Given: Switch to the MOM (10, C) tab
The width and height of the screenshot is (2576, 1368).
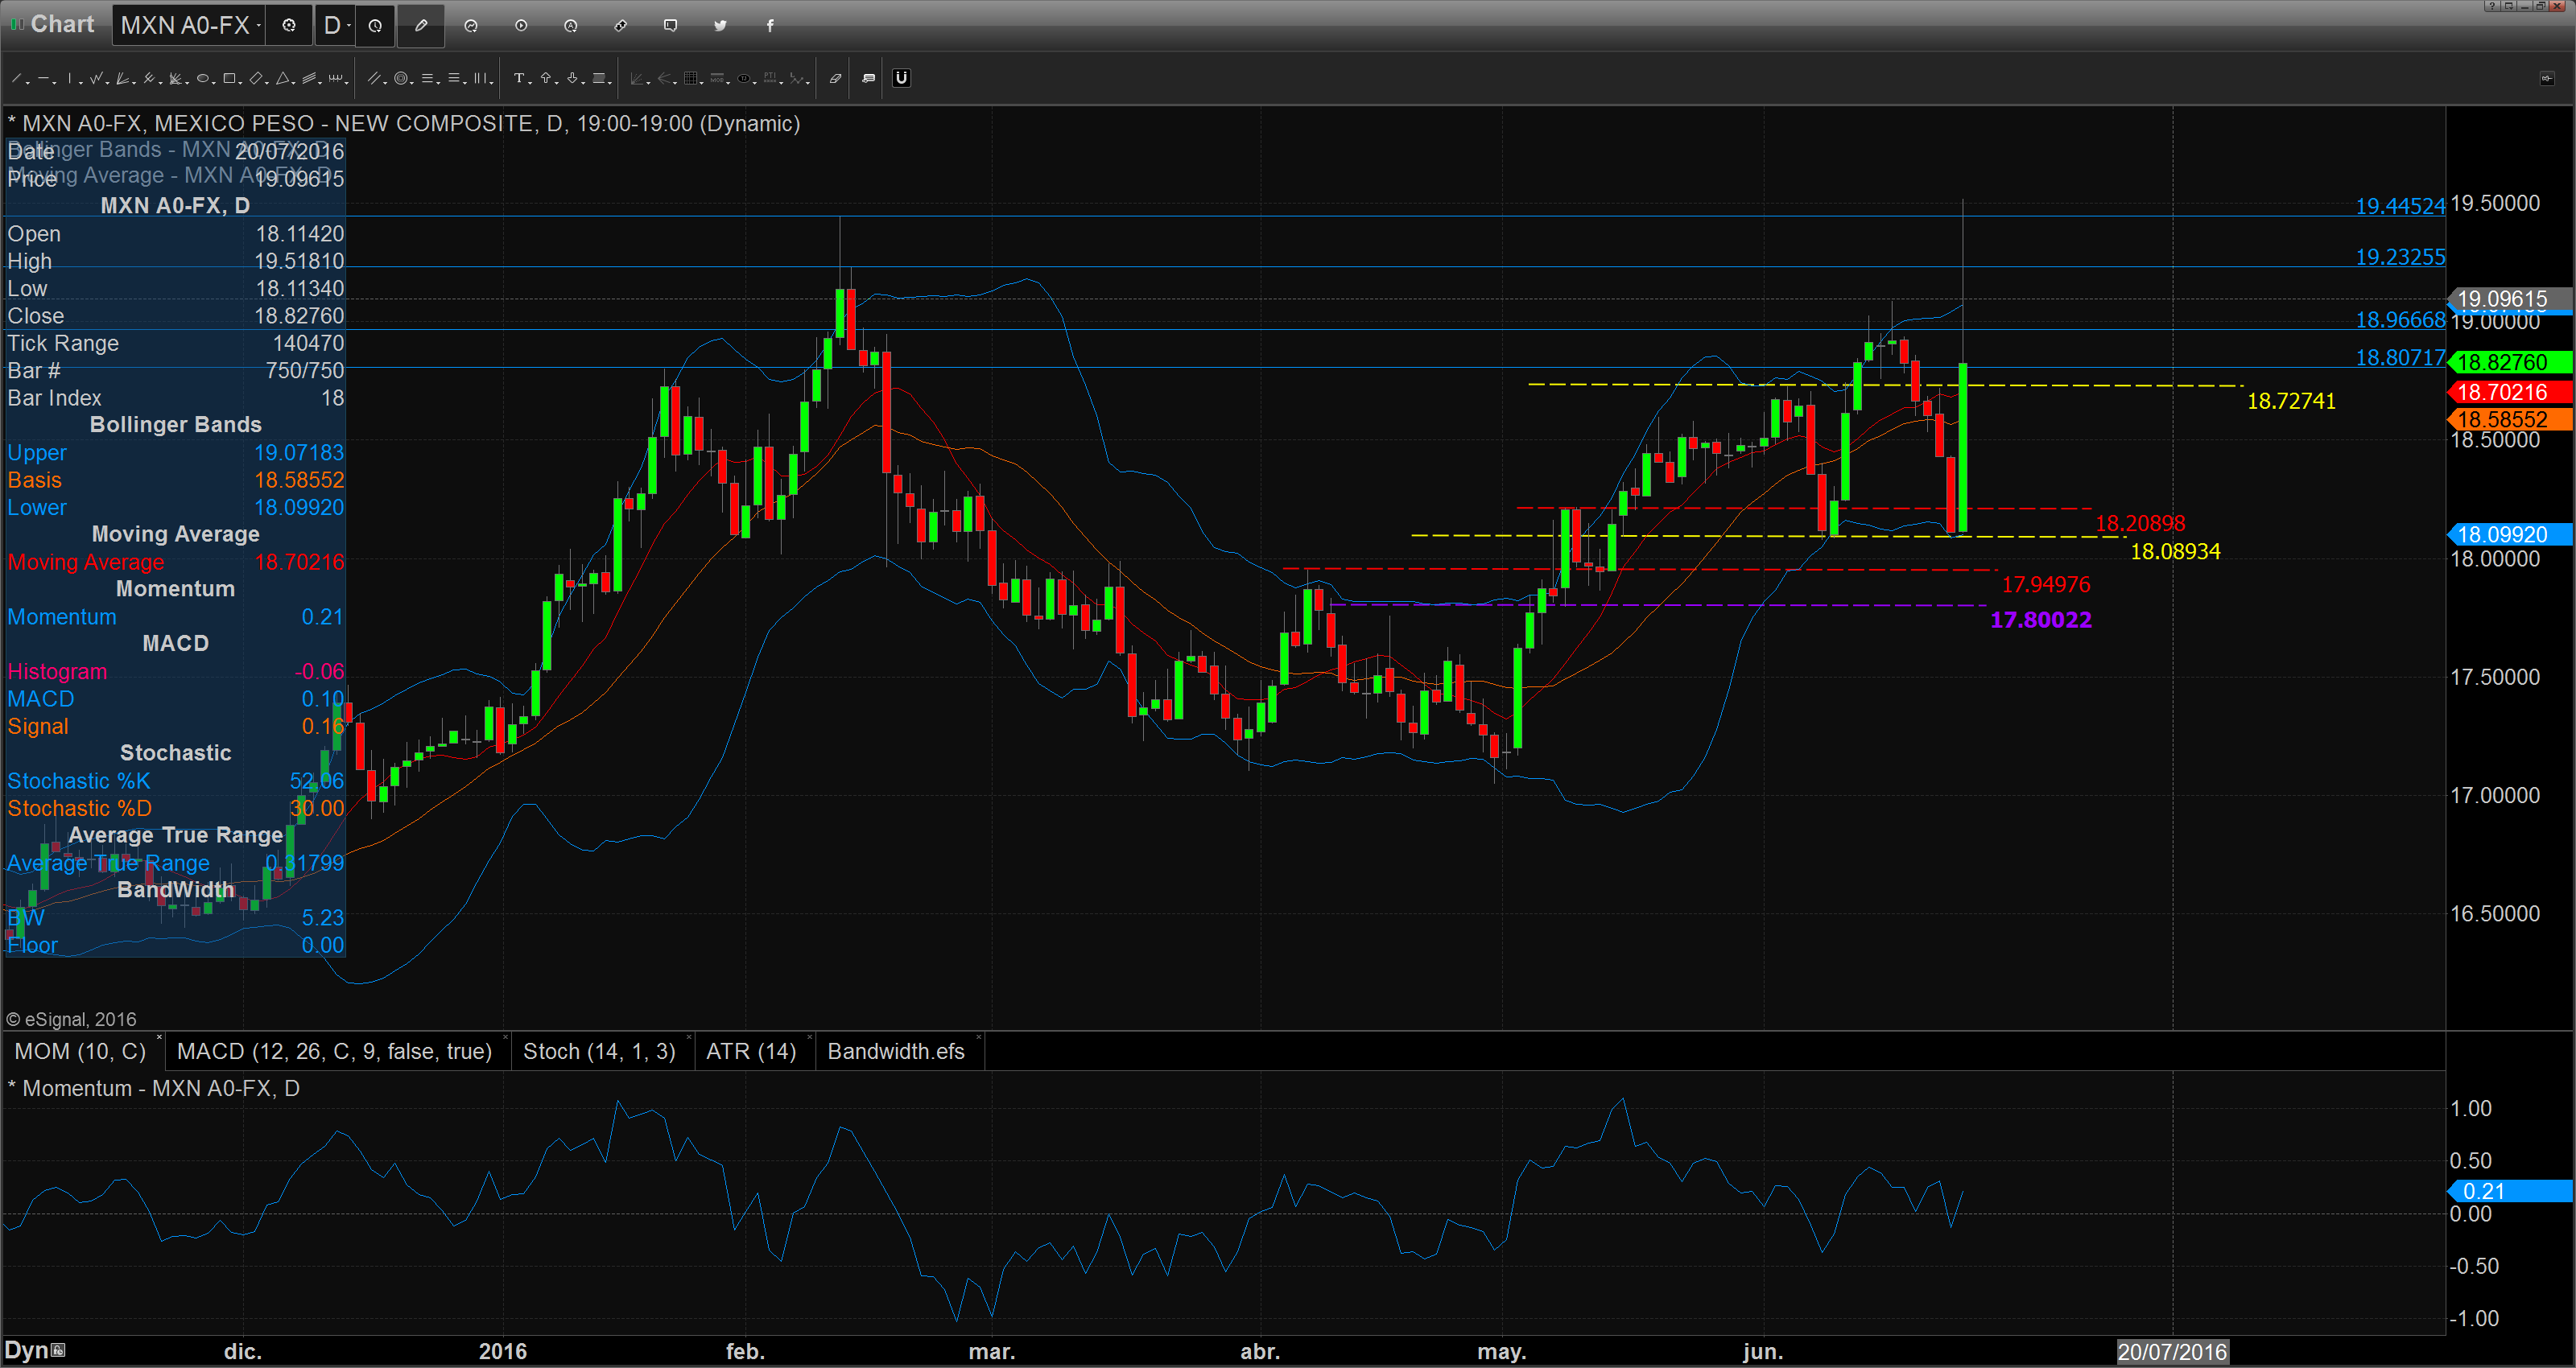Looking at the screenshot, I should (80, 1051).
